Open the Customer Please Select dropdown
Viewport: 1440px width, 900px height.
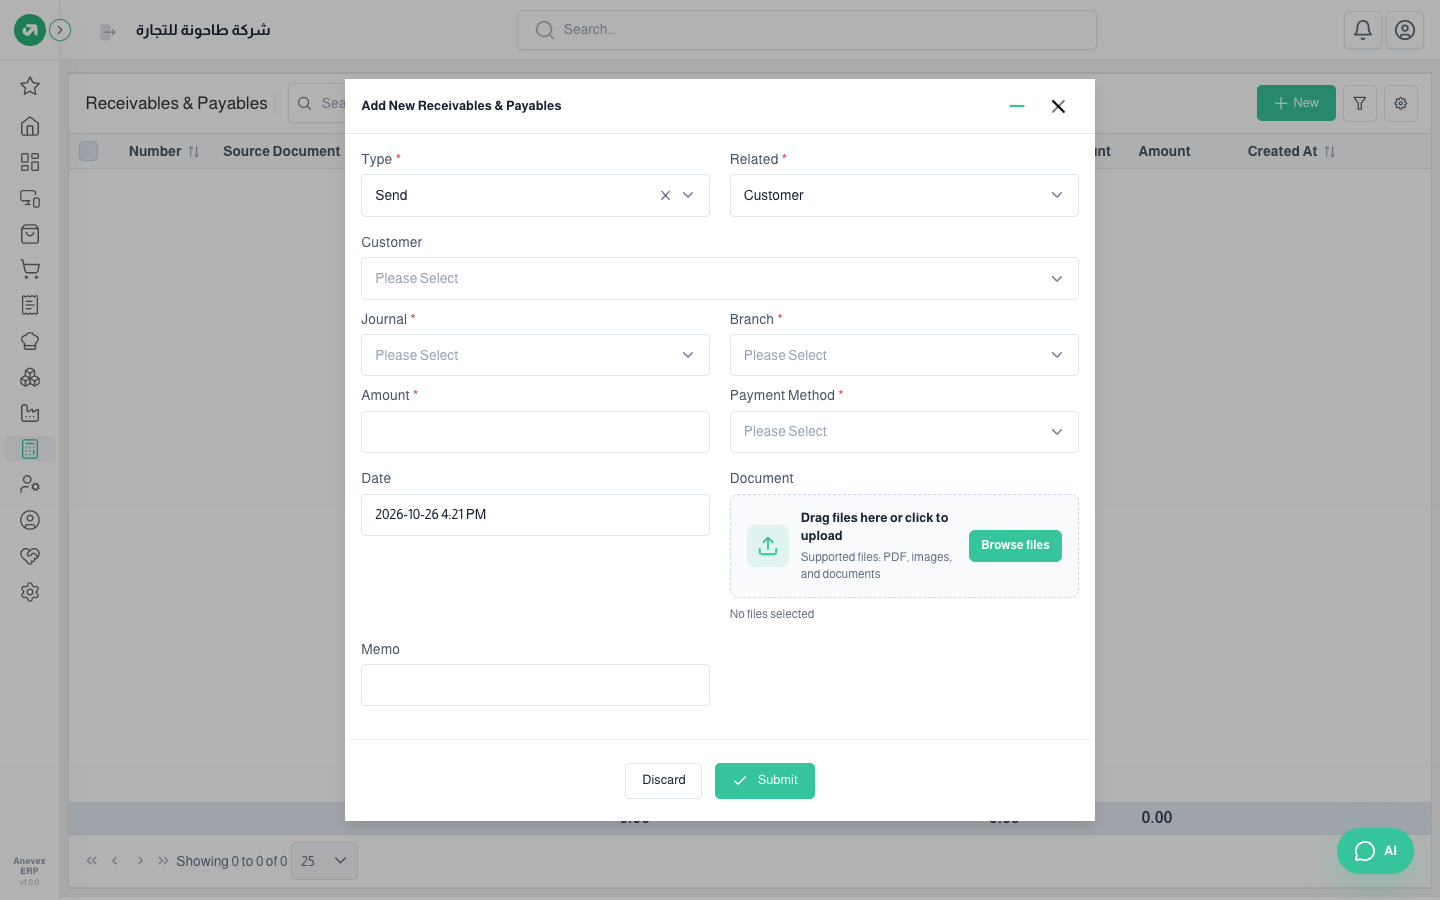[x=720, y=279]
